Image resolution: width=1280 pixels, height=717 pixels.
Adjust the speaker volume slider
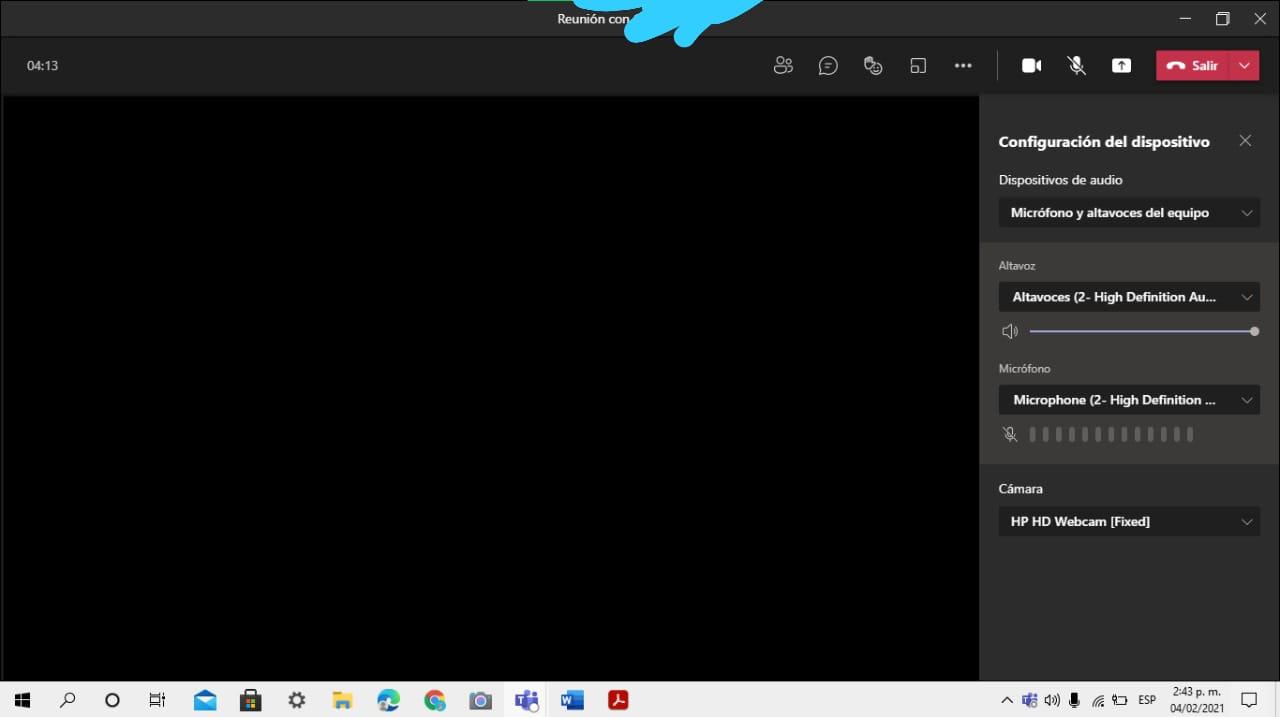1254,331
